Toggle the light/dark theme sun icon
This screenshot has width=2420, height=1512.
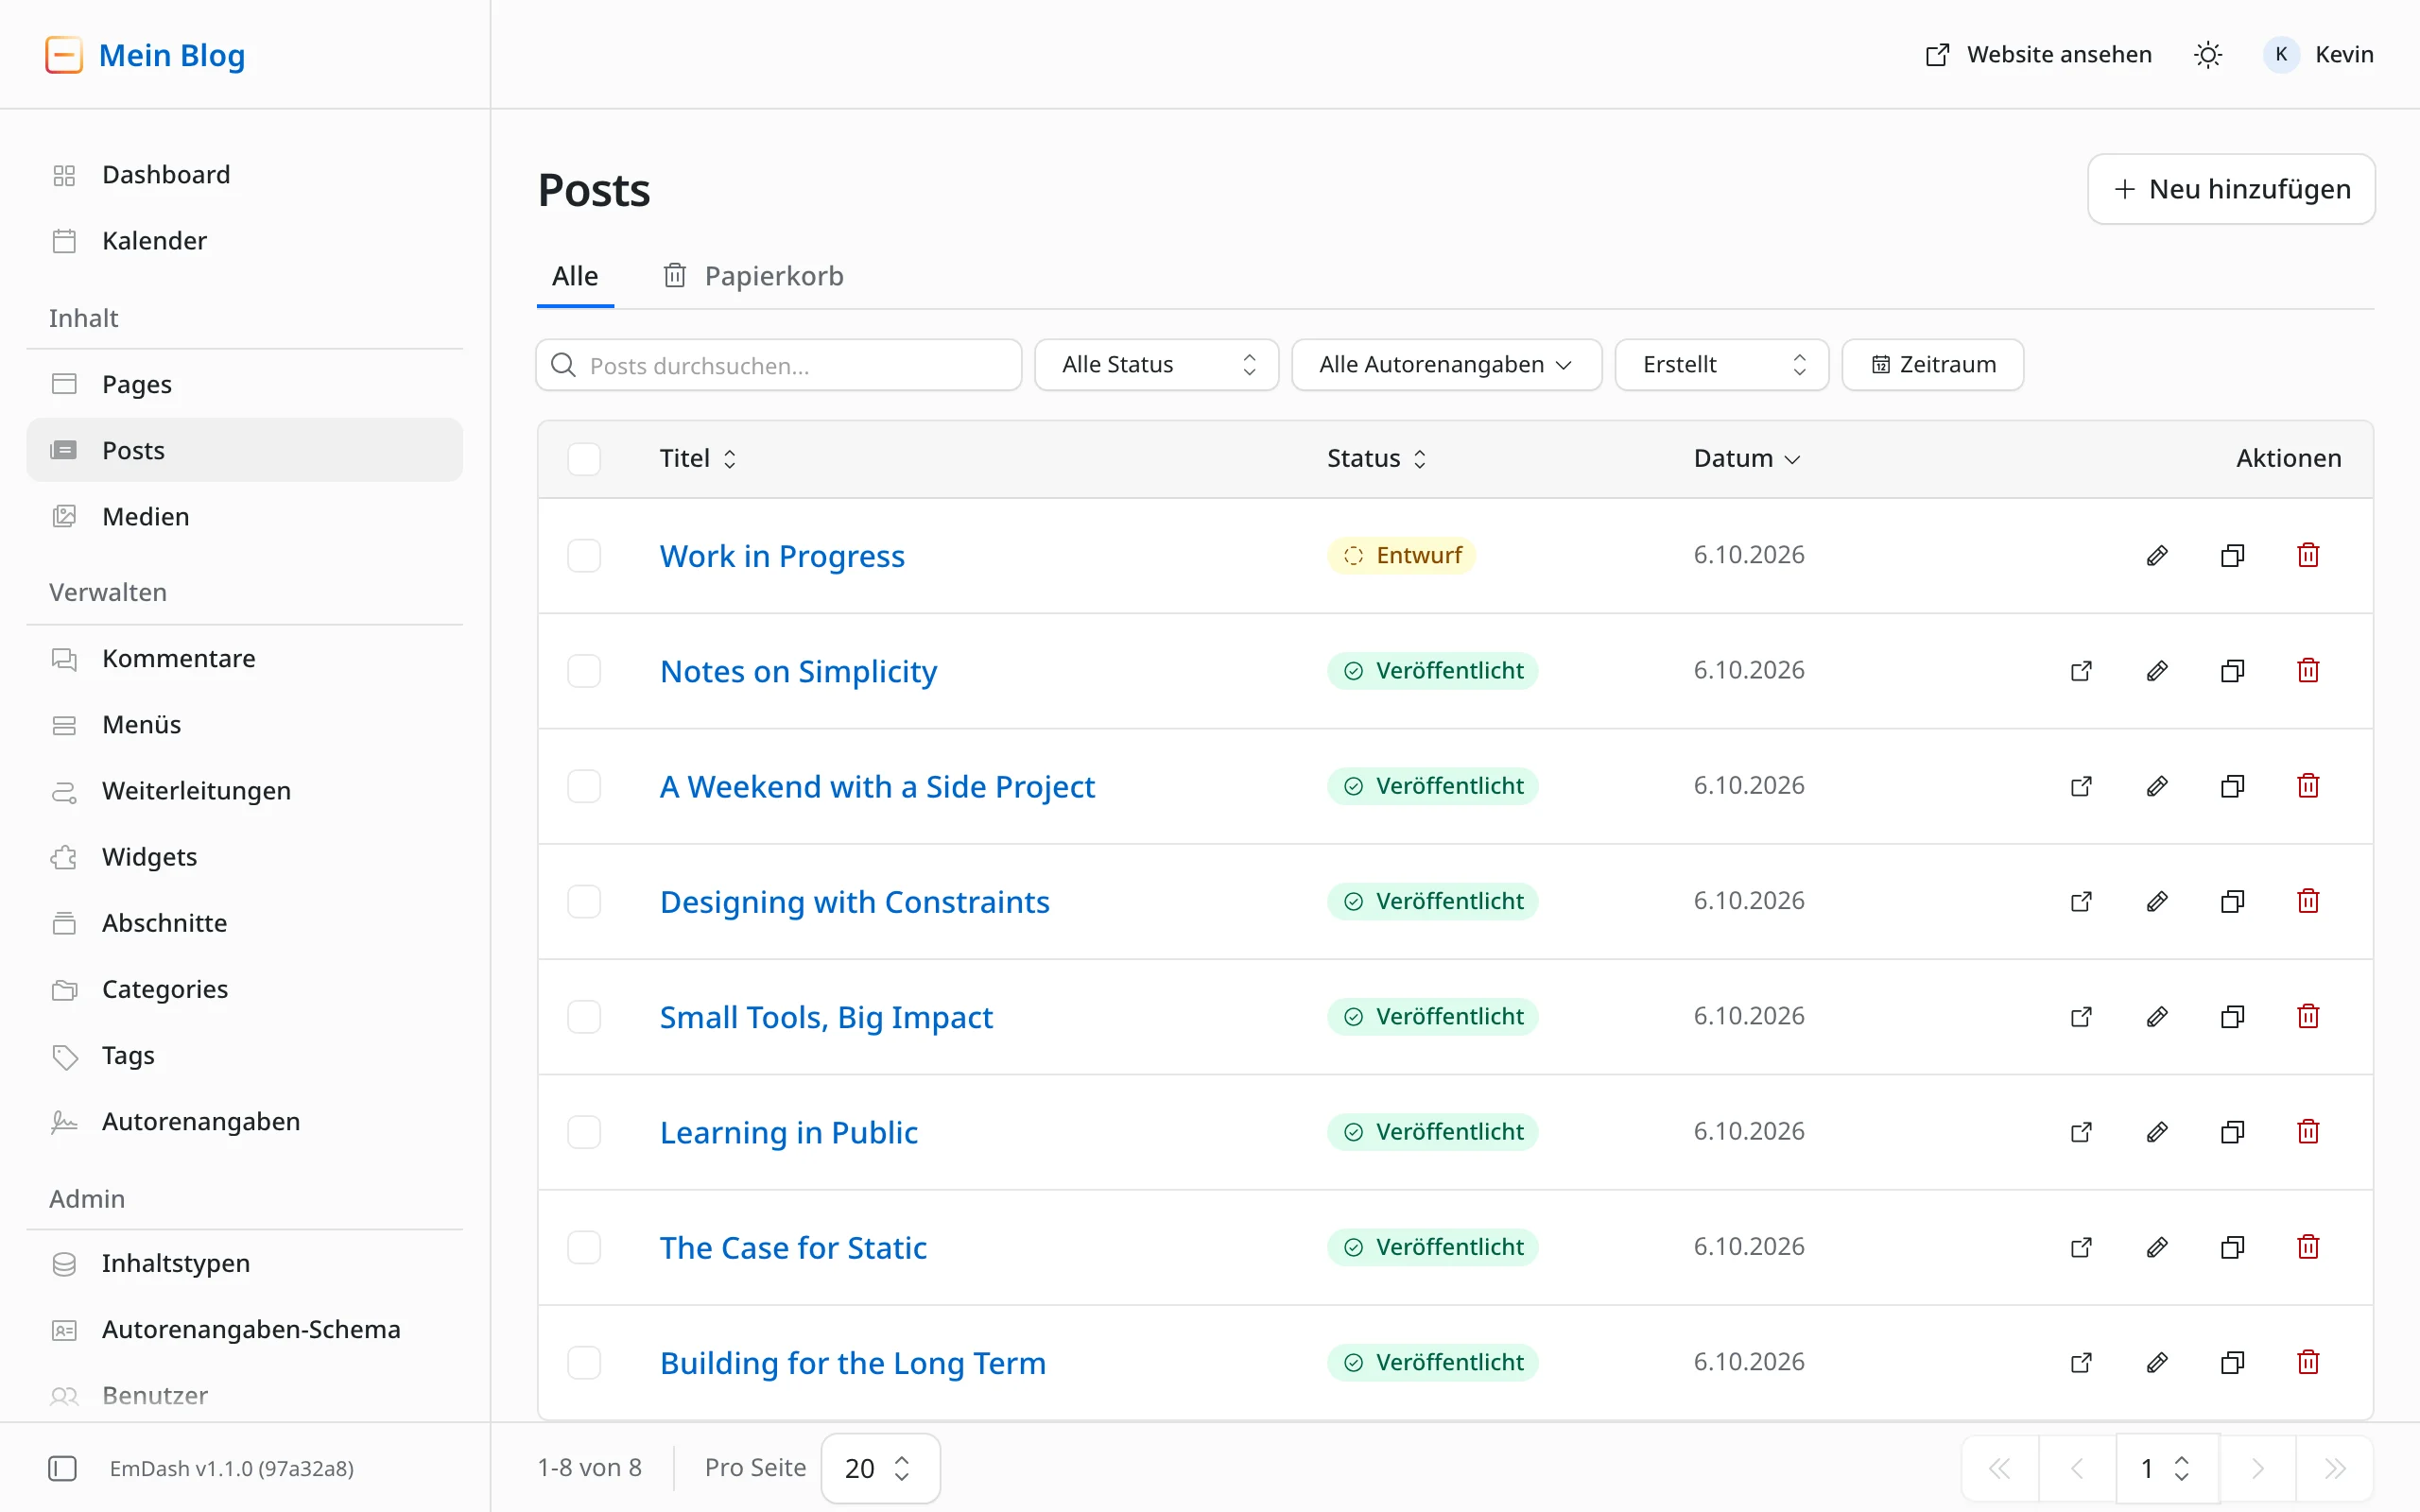[x=2208, y=55]
